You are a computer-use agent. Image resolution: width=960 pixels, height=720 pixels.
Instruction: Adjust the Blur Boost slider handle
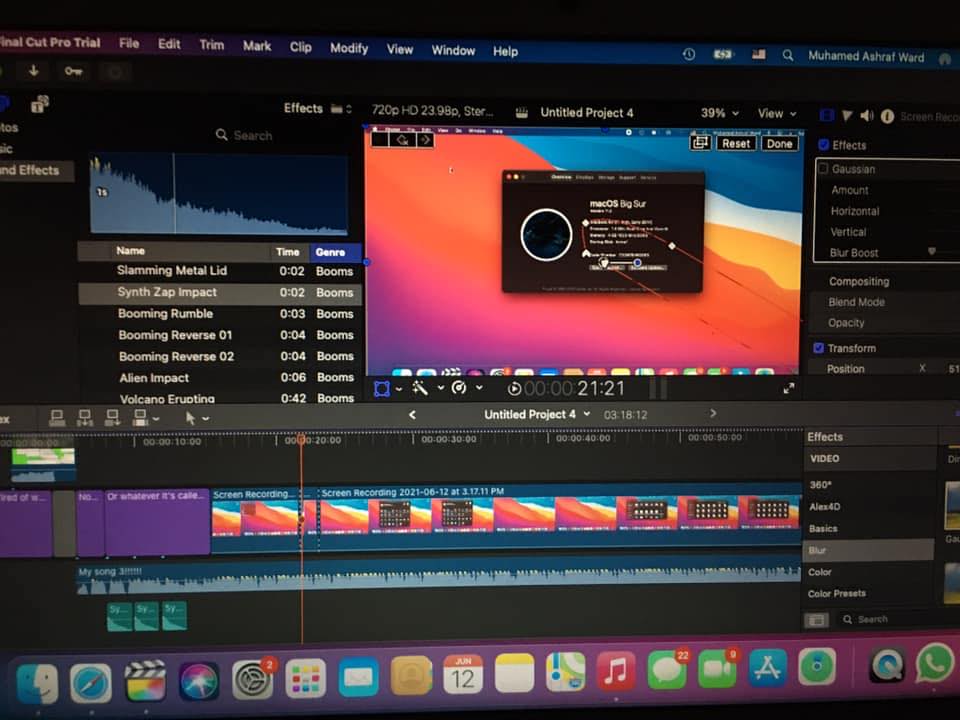(x=932, y=252)
